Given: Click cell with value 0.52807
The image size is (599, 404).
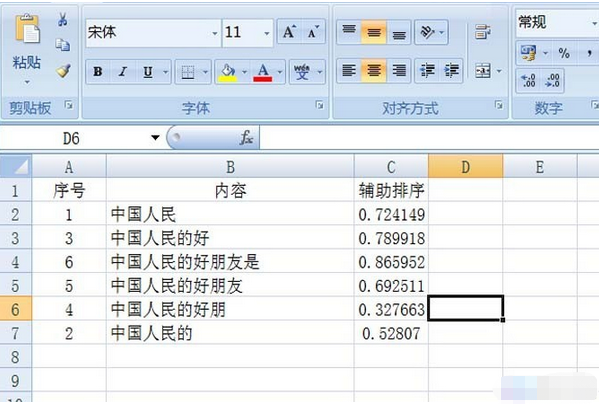Looking at the screenshot, I should [x=391, y=333].
